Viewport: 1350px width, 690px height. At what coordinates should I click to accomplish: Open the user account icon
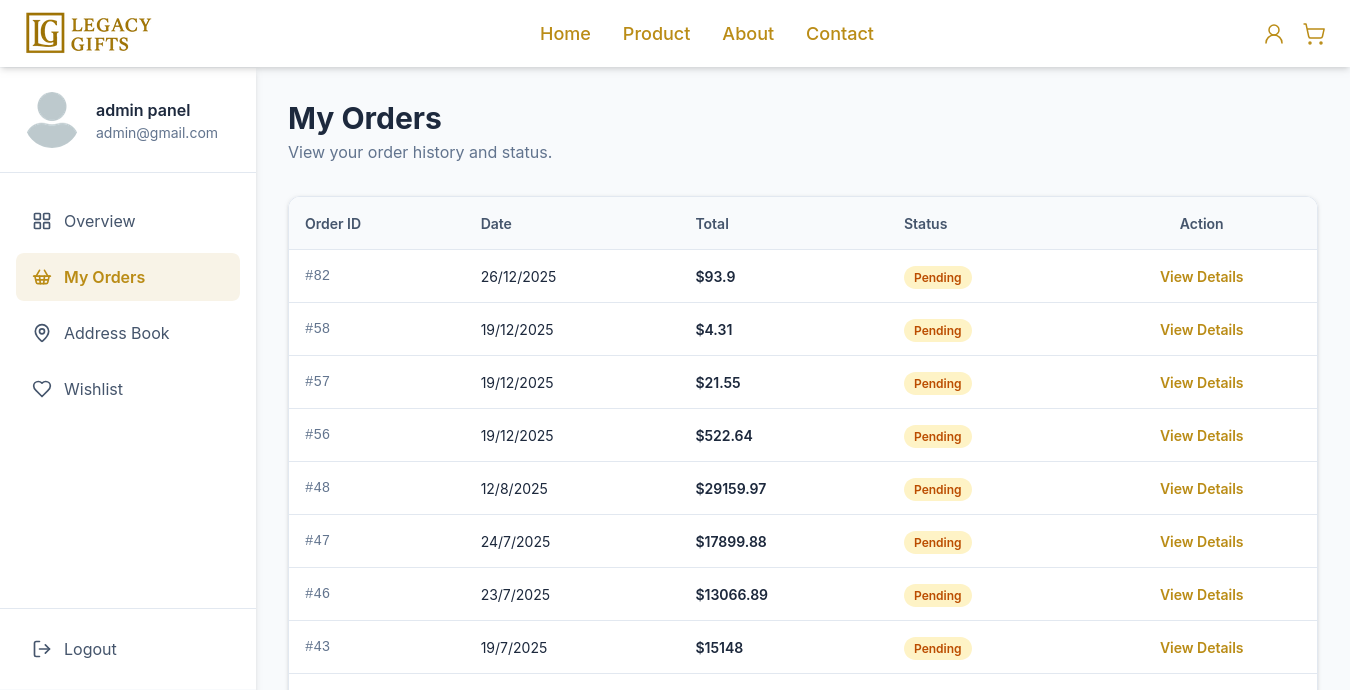pos(1274,34)
